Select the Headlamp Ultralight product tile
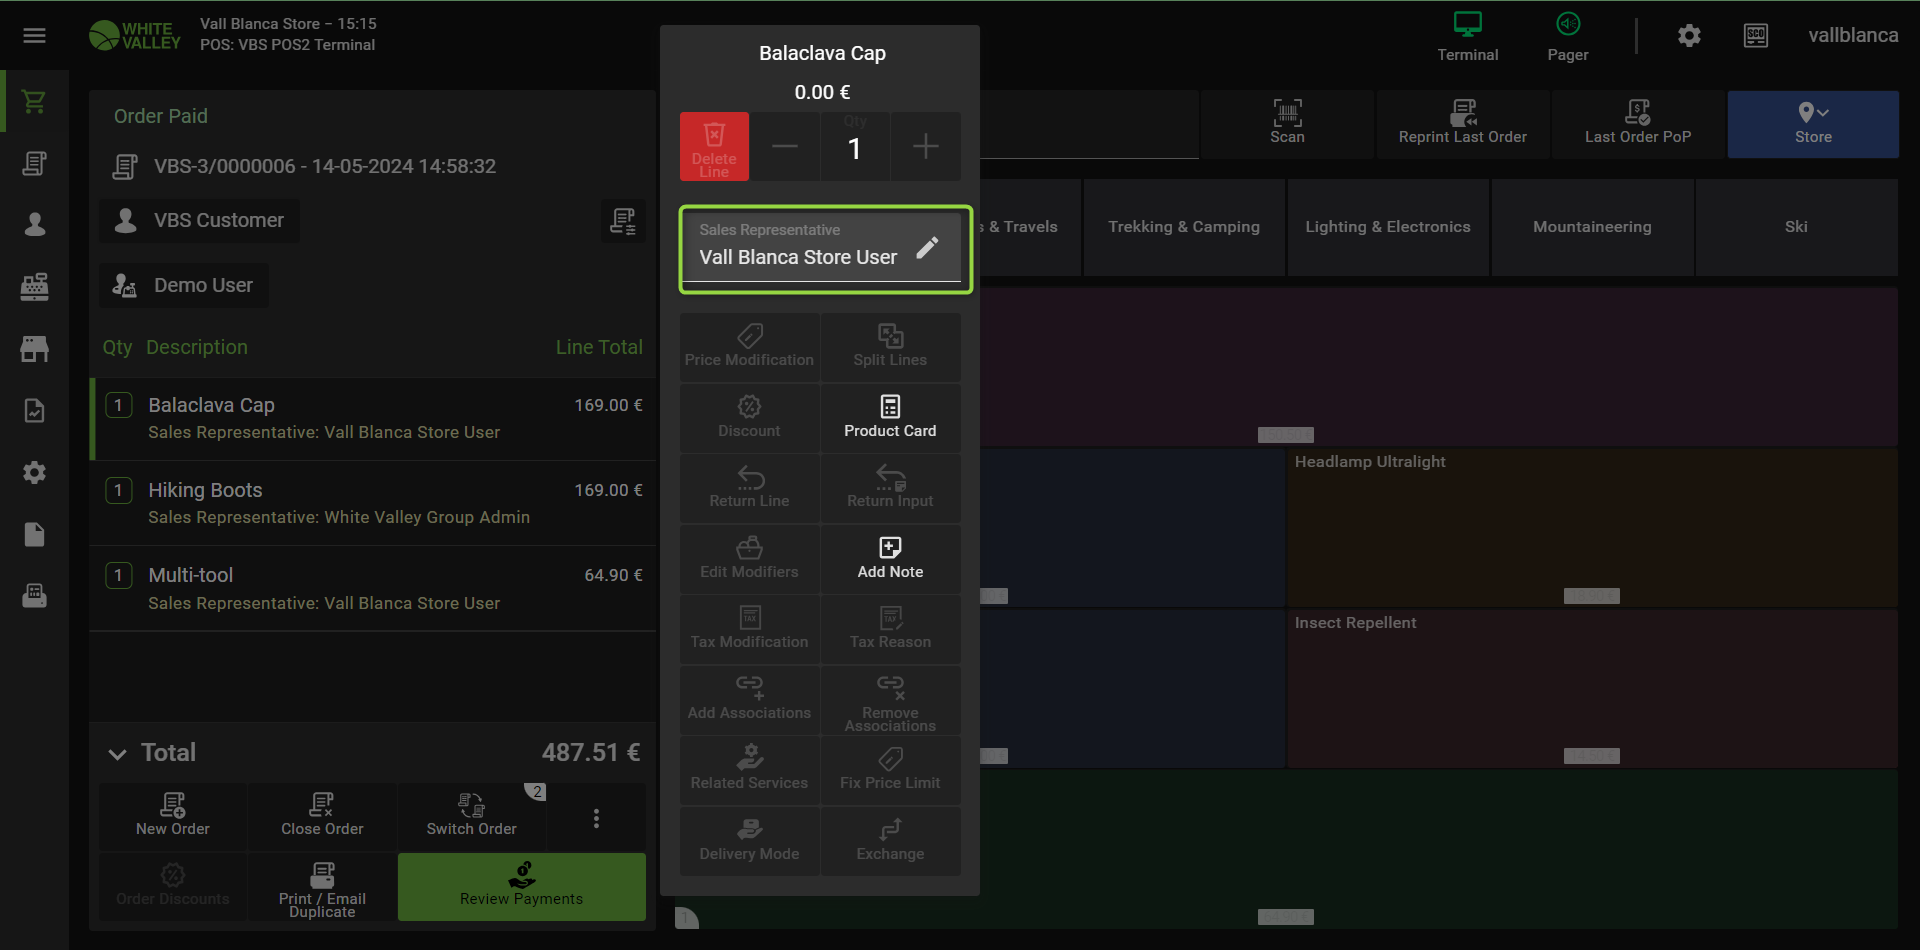Viewport: 1920px width, 950px height. click(x=1592, y=528)
